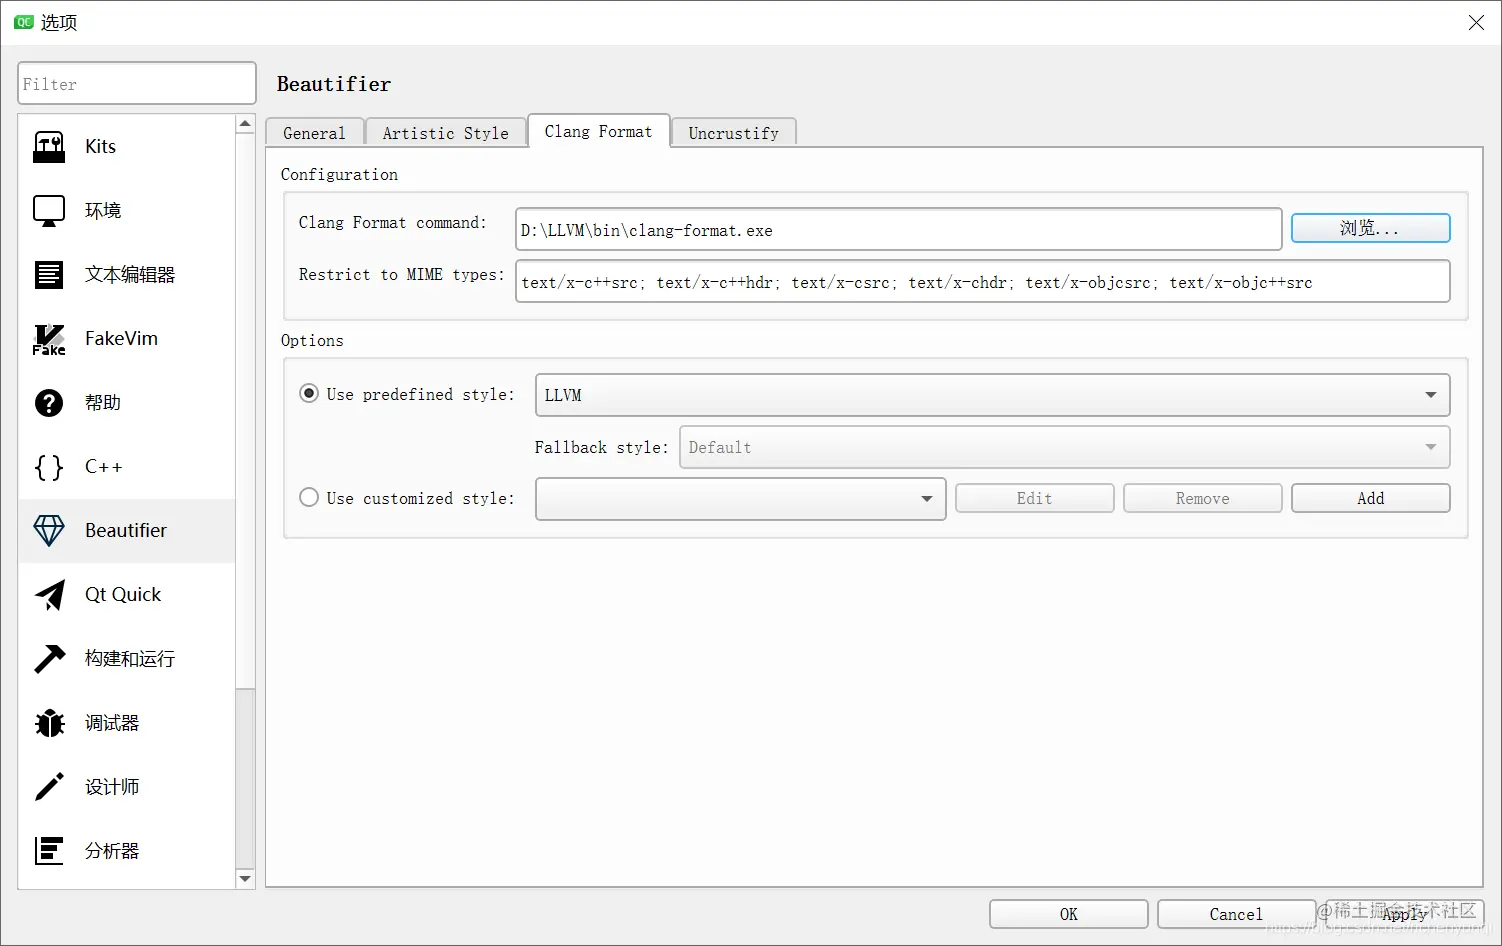
Task: Click the category list scrollbar track
Action: (245, 779)
